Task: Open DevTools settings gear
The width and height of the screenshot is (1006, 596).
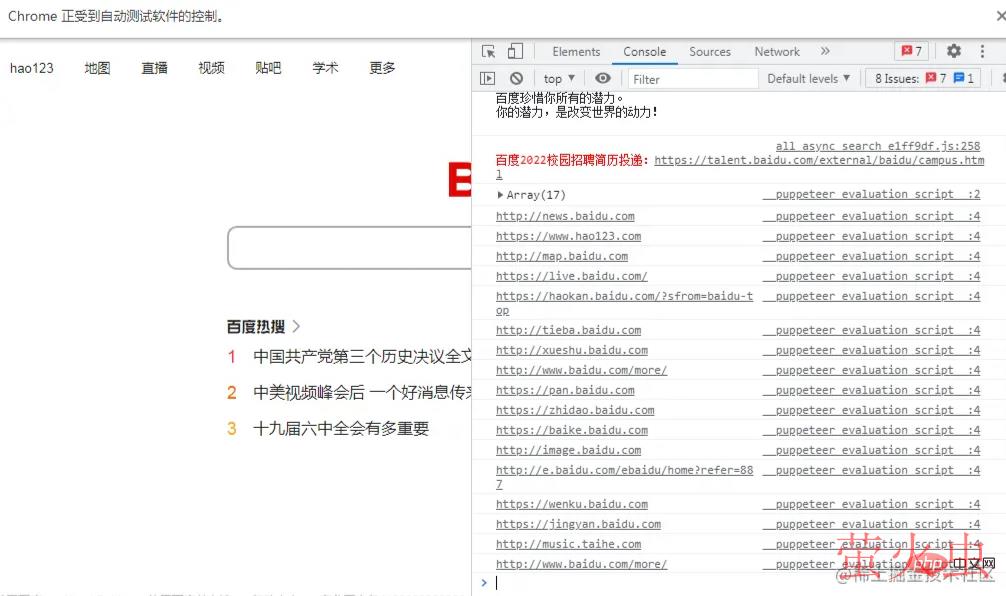Action: 953,52
